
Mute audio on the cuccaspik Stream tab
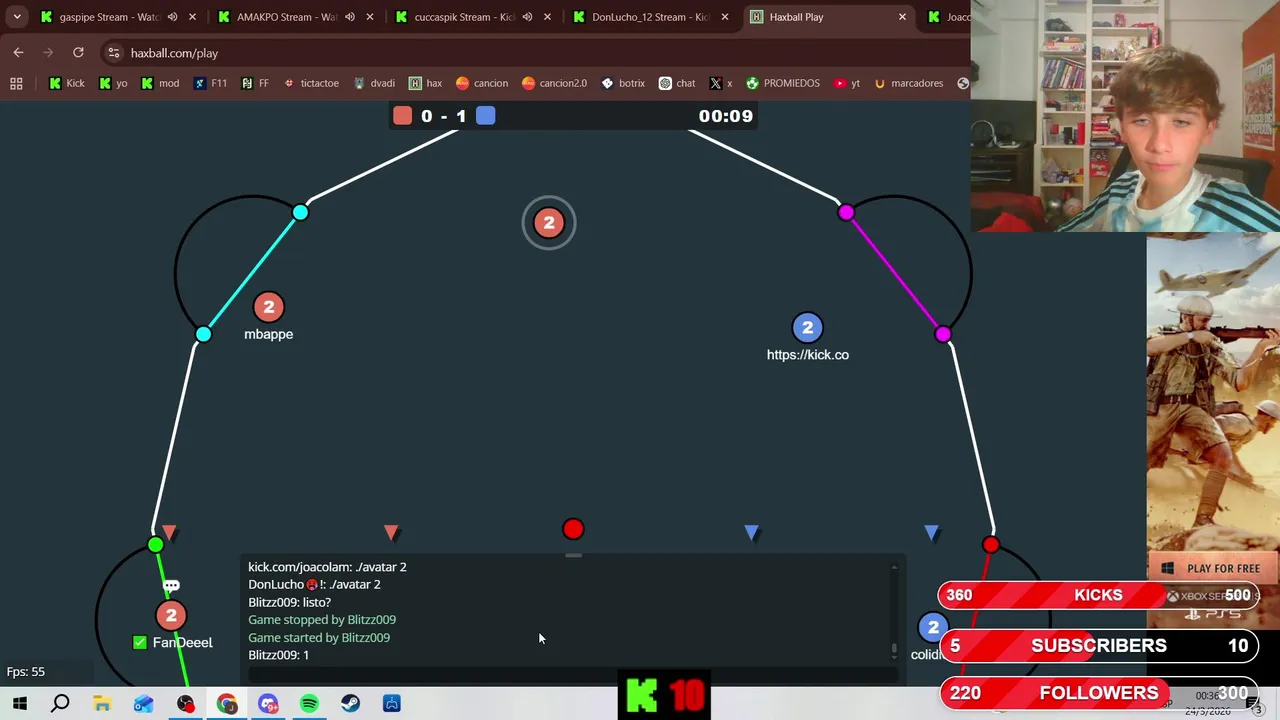(527, 17)
